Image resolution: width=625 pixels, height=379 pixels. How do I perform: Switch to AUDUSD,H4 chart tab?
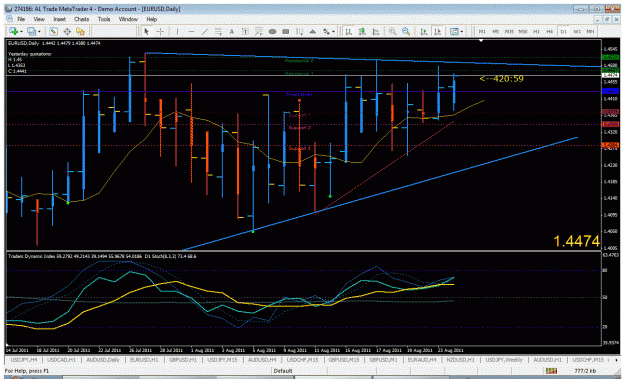click(262, 360)
